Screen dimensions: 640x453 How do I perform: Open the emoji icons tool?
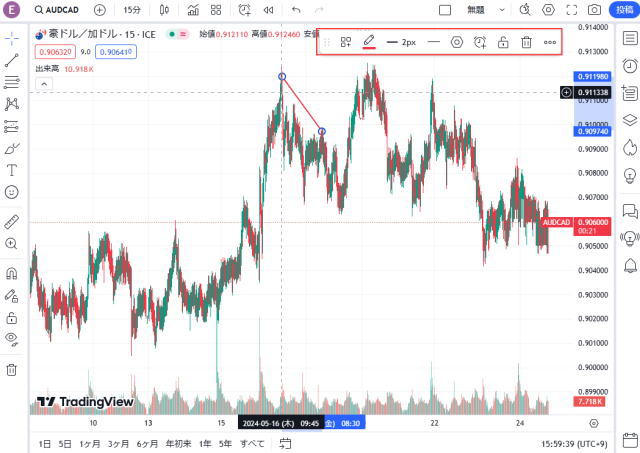click(x=12, y=192)
